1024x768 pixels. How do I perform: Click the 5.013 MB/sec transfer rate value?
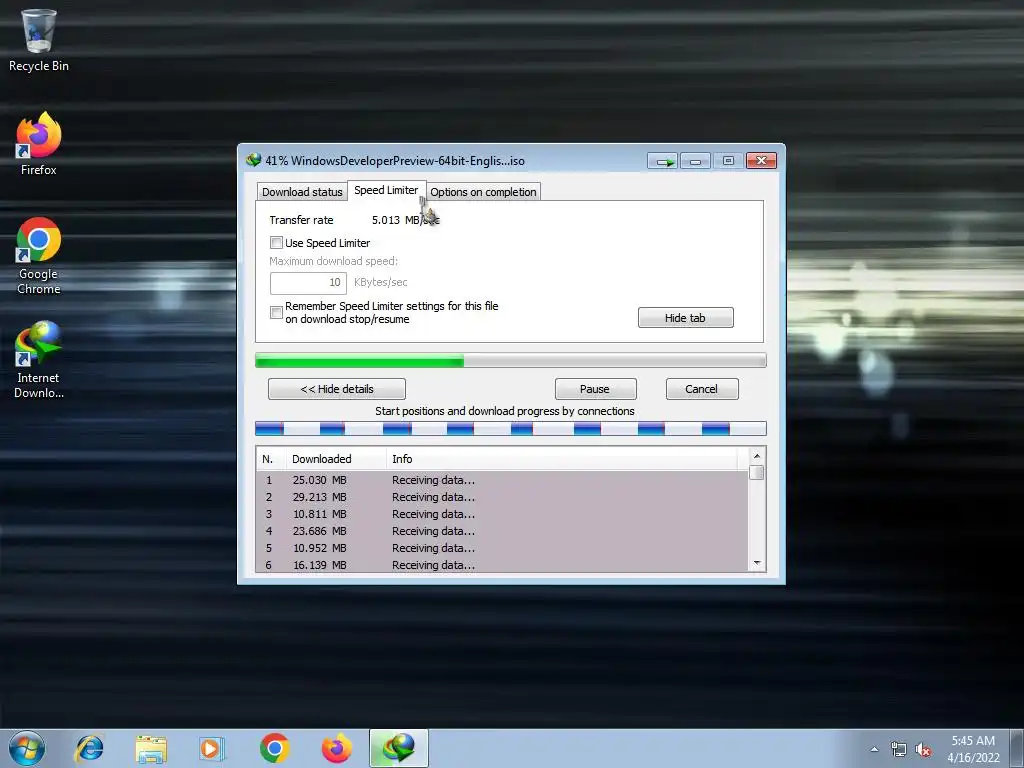pos(406,220)
